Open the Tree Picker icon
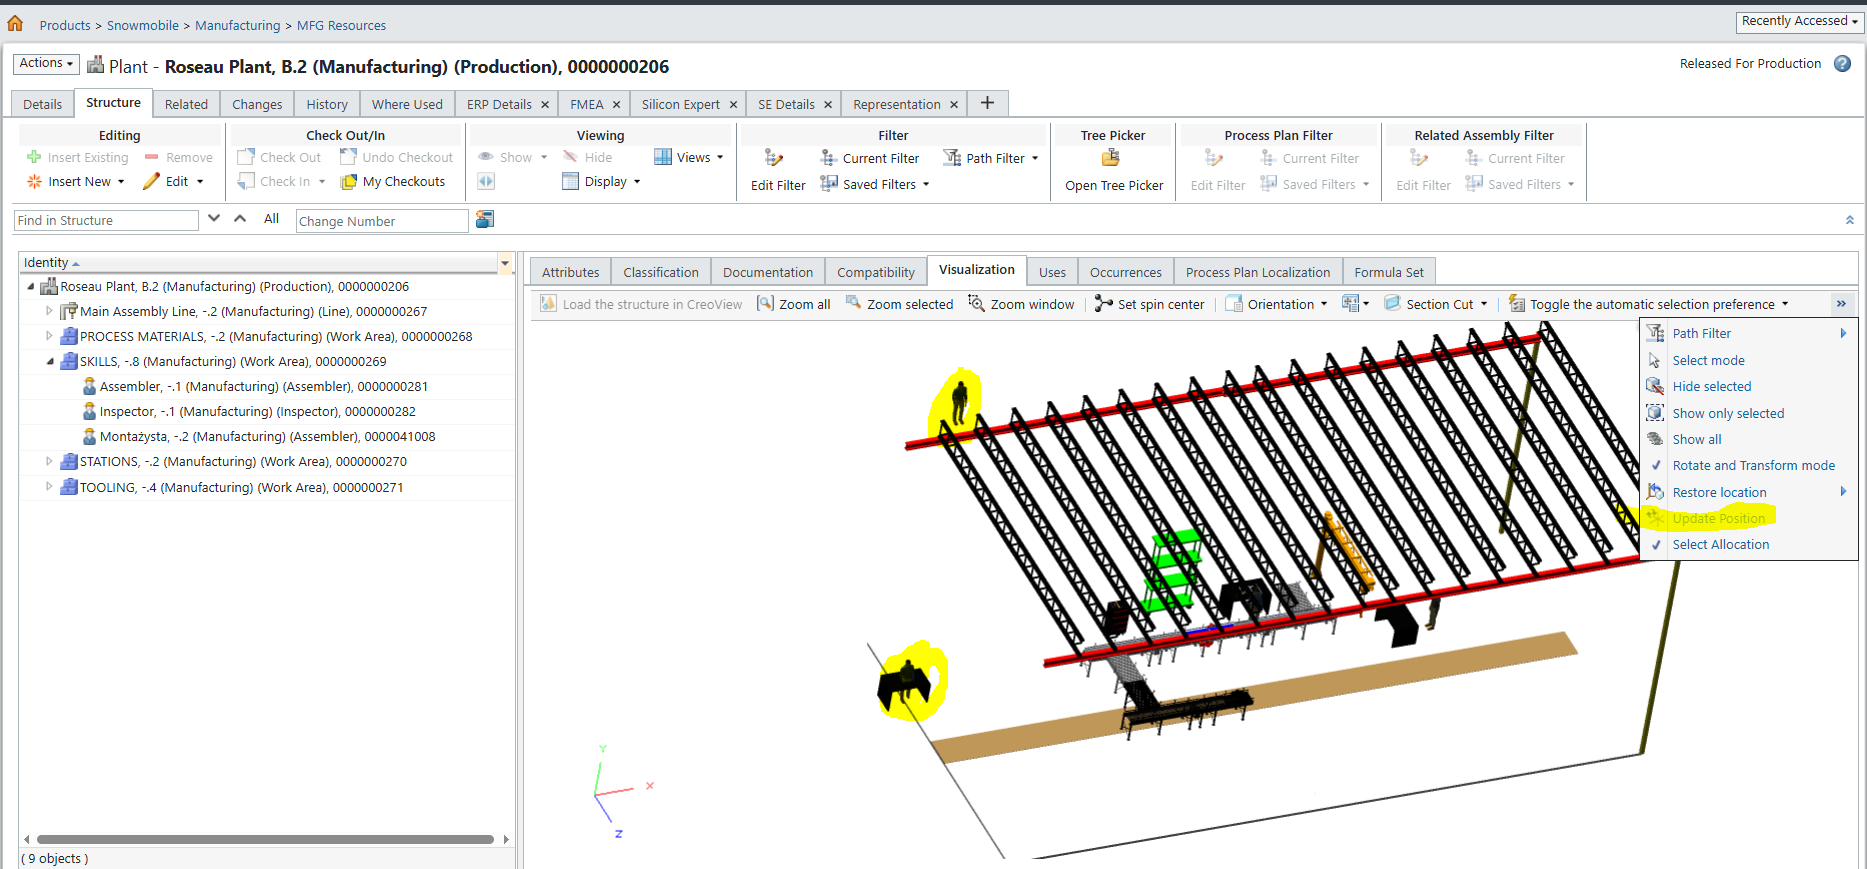The width and height of the screenshot is (1867, 869). tap(1111, 158)
